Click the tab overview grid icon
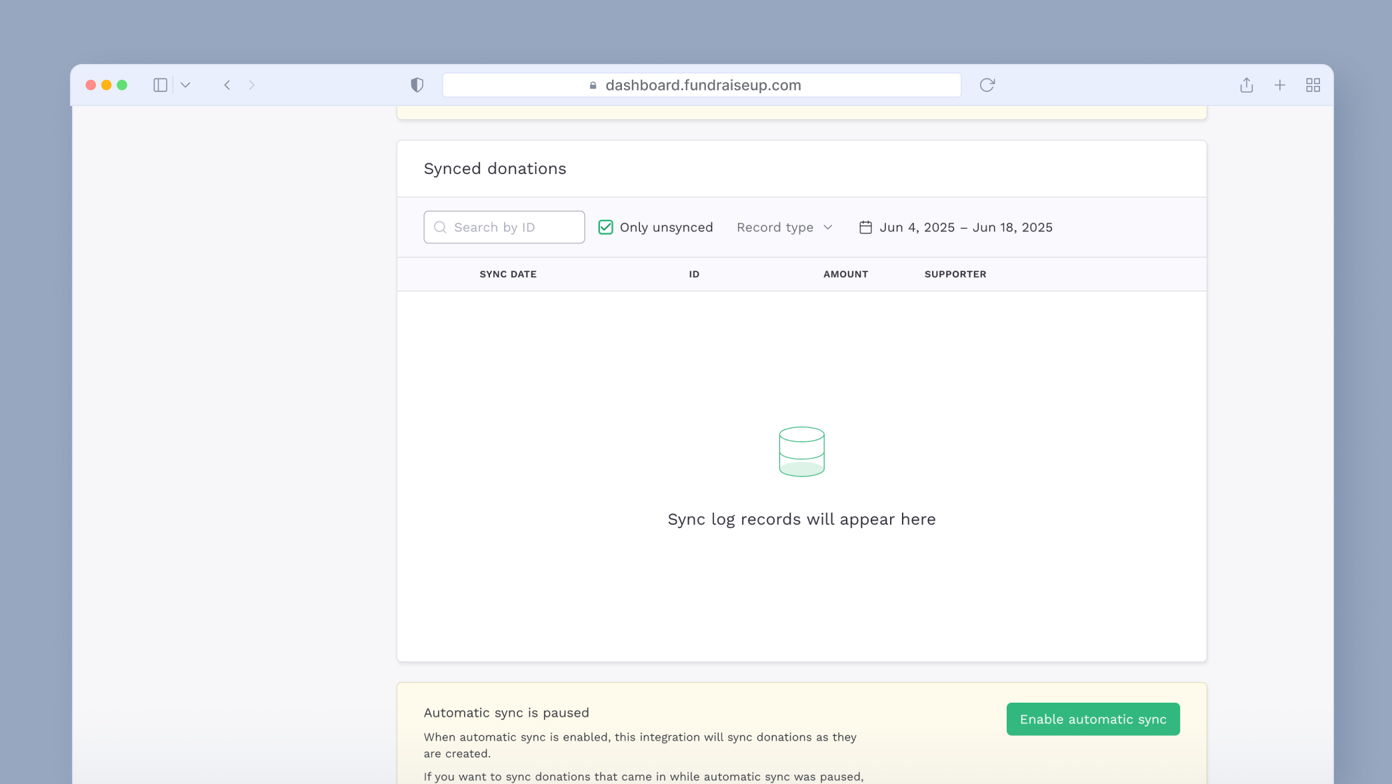The image size is (1392, 784). coord(1313,85)
